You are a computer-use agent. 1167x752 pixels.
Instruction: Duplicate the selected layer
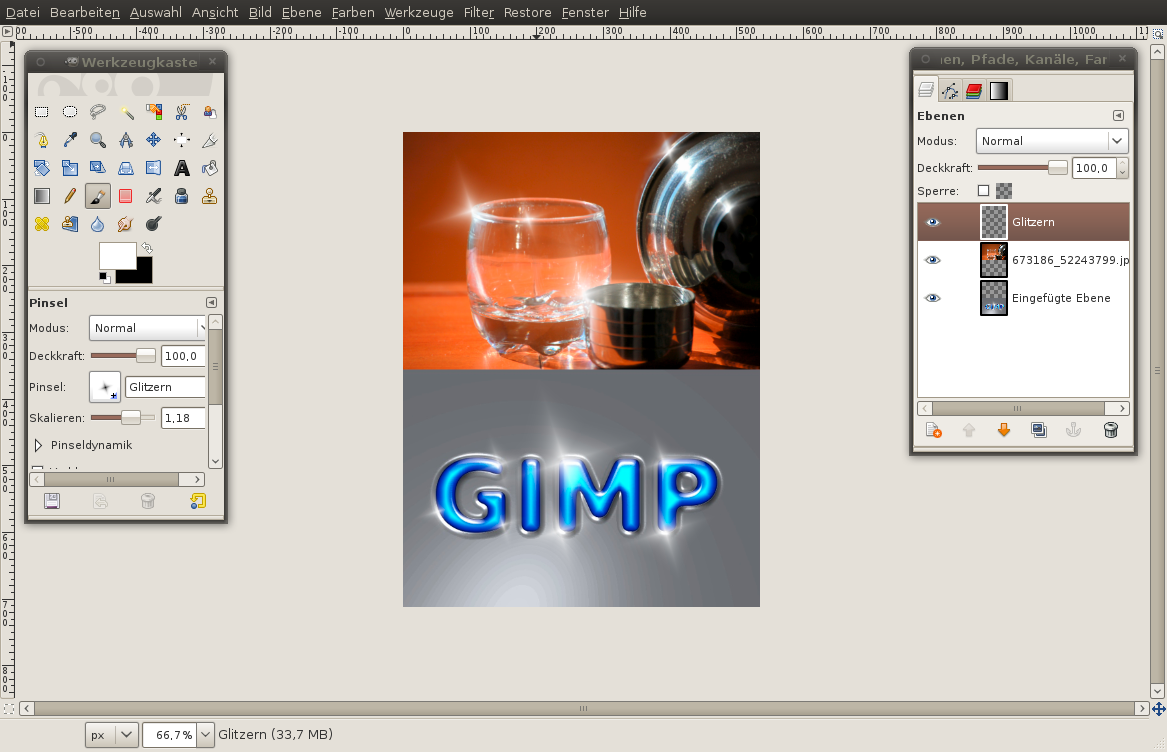coord(1039,430)
